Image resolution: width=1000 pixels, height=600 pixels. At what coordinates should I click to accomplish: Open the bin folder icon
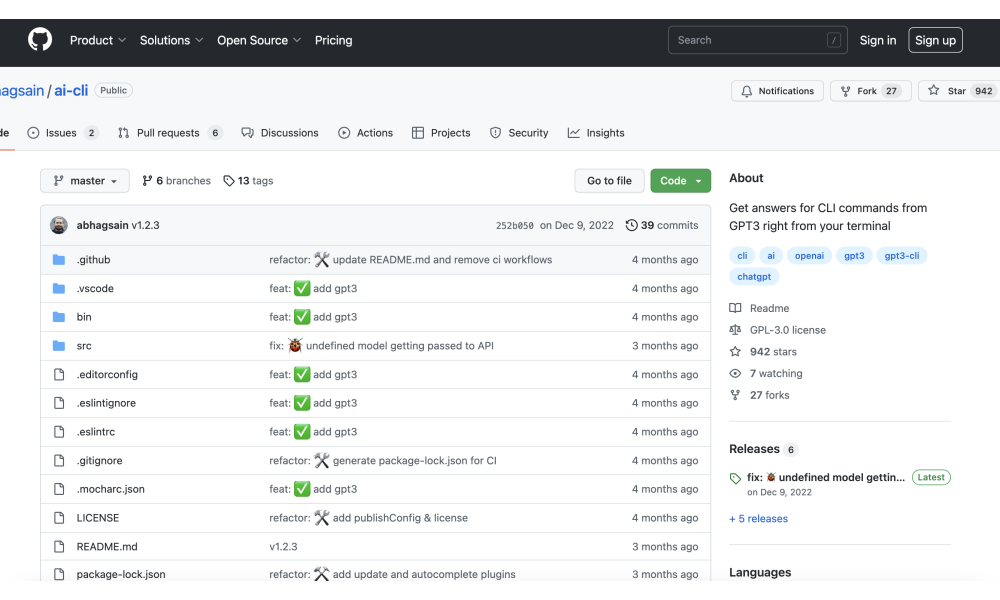pos(59,317)
